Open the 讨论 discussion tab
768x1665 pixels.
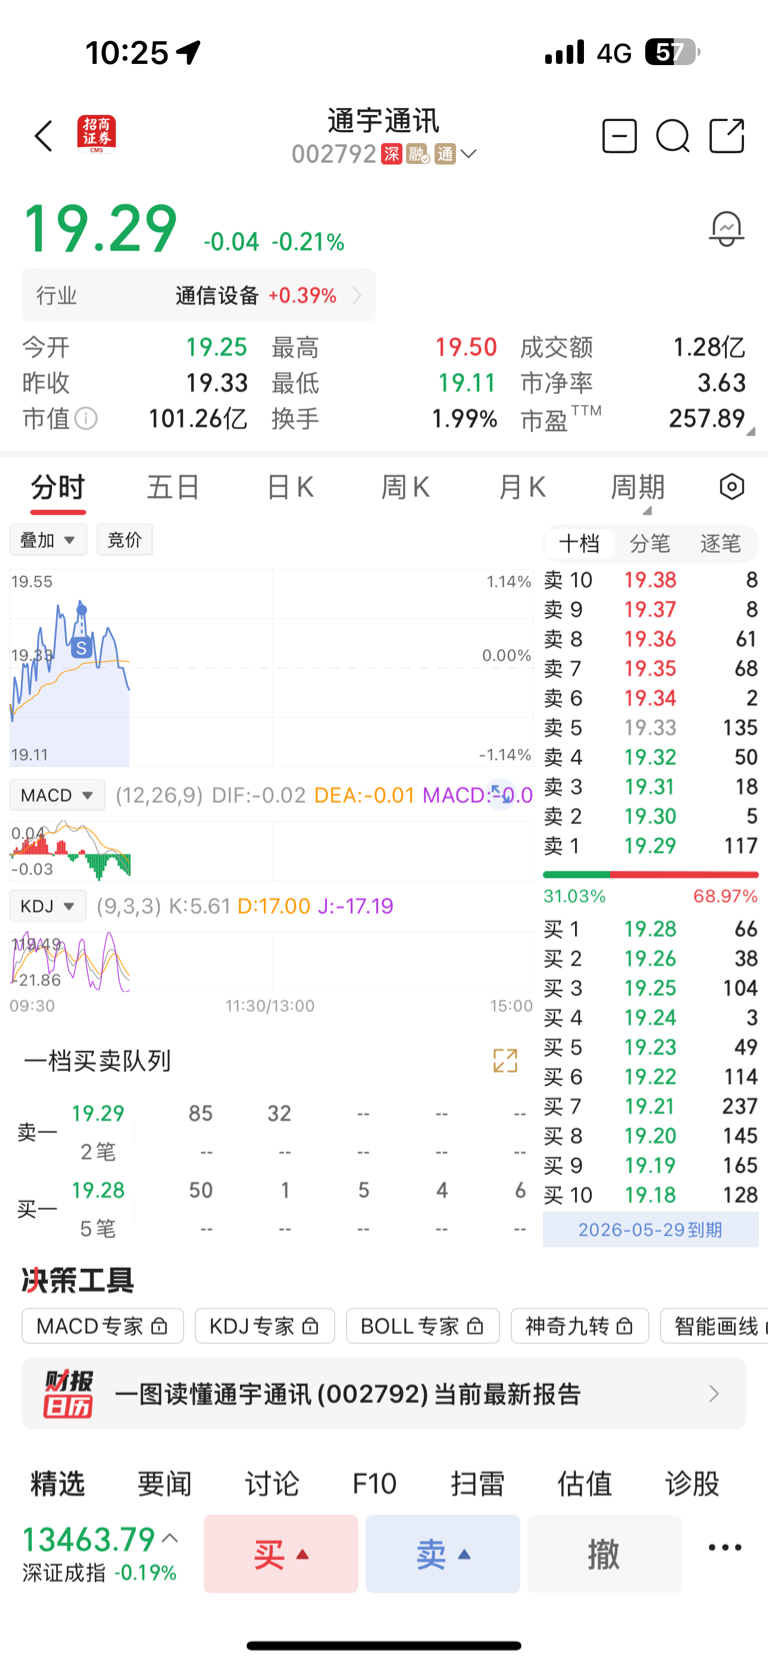(272, 1483)
